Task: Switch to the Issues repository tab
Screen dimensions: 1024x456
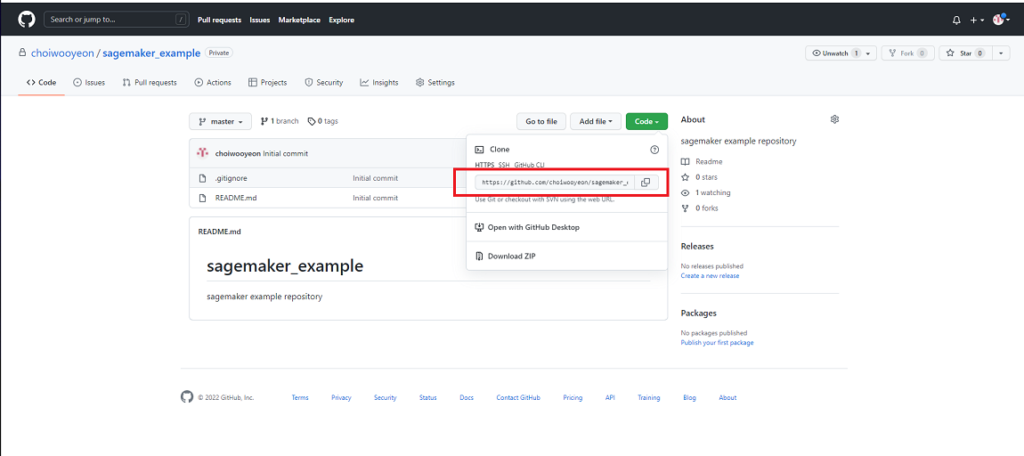Action: coord(89,82)
